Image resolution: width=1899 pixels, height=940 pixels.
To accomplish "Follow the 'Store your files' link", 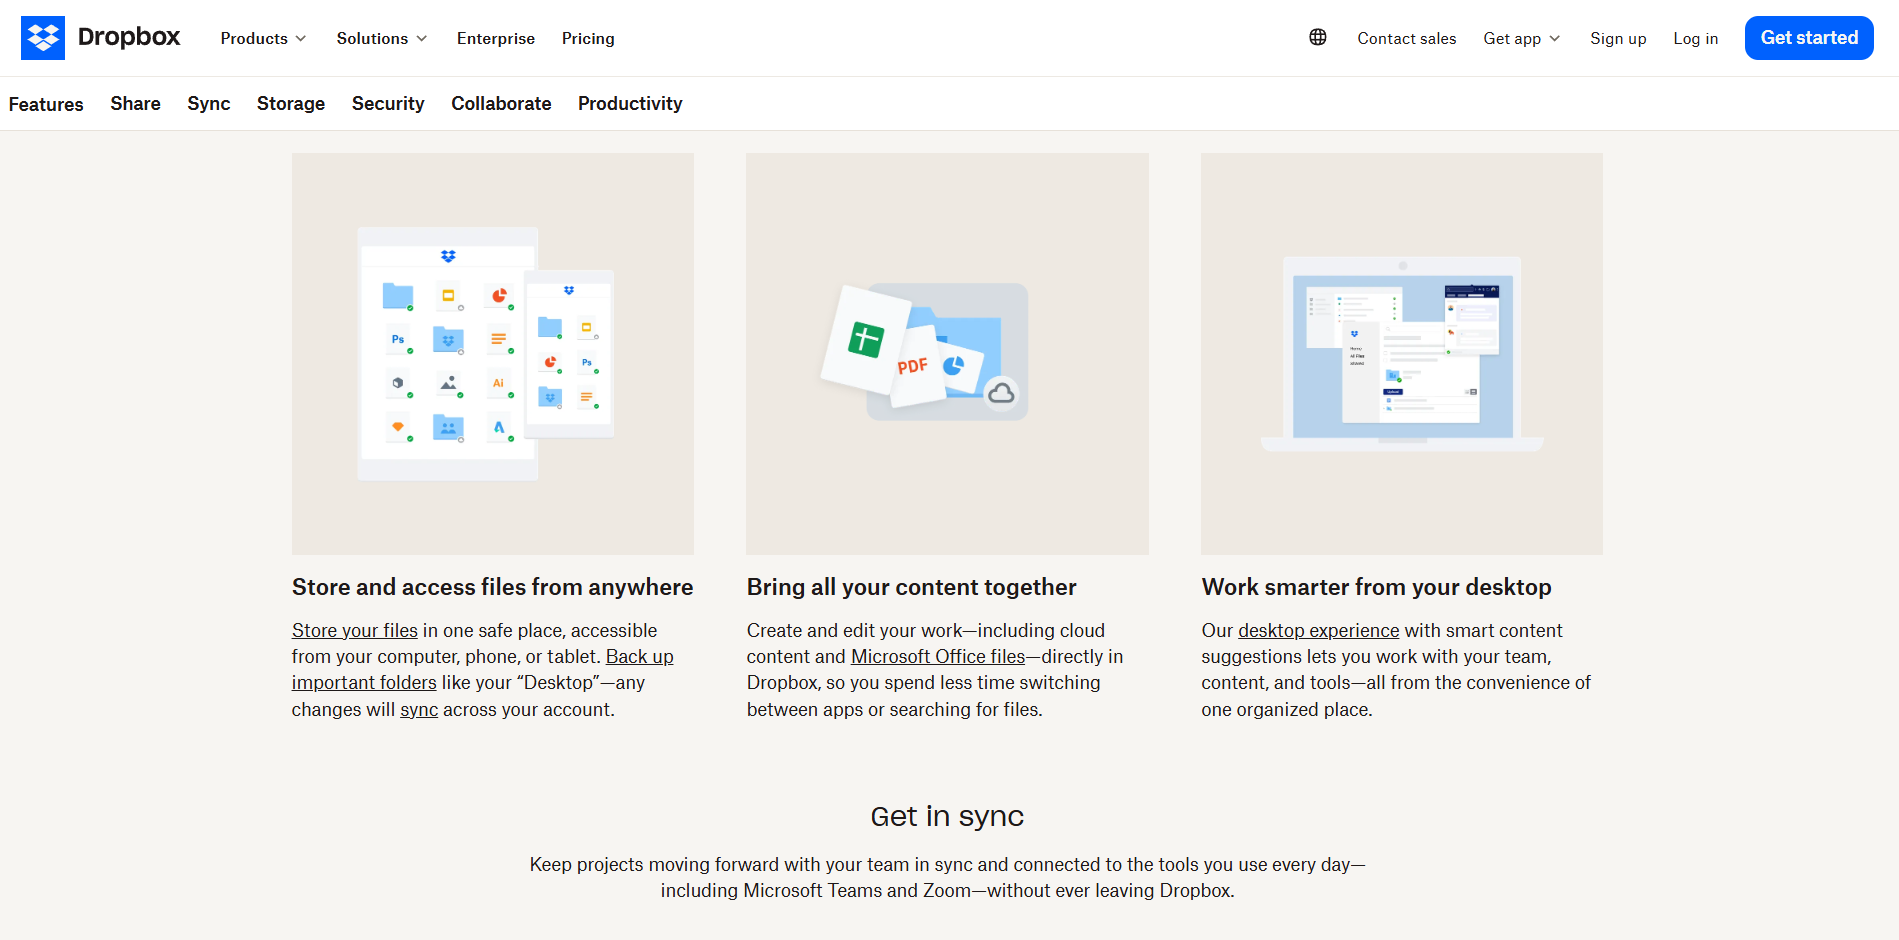I will tap(355, 630).
